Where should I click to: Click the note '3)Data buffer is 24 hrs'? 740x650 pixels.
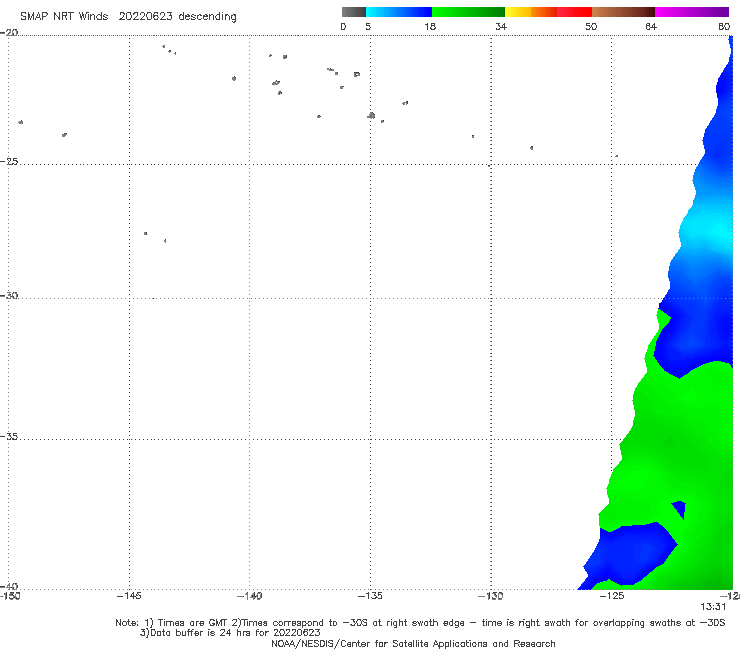230,633
